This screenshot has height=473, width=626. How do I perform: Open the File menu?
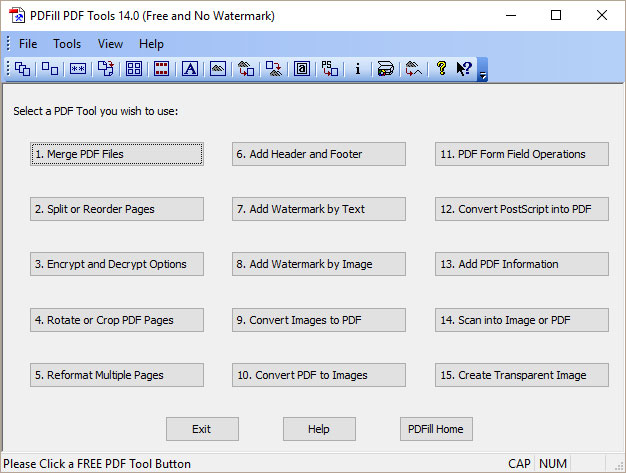coord(28,44)
